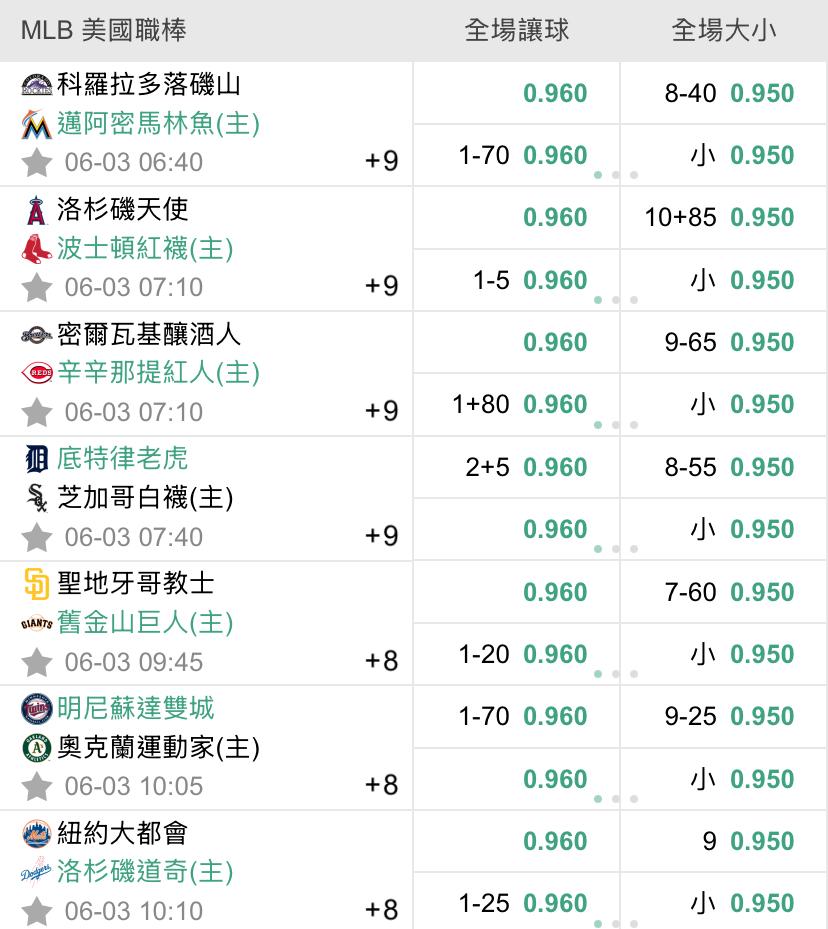The width and height of the screenshot is (828, 929).
Task: Favorite the 06-03 06:40 game star
Action: pos(37,163)
